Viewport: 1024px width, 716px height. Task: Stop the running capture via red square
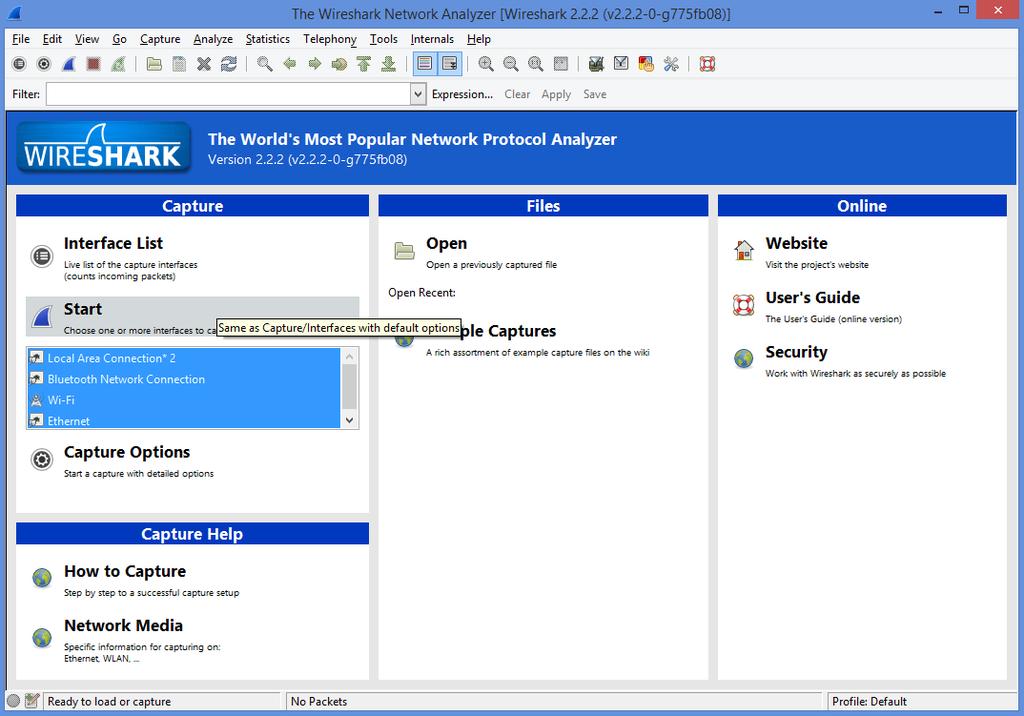click(x=93, y=64)
